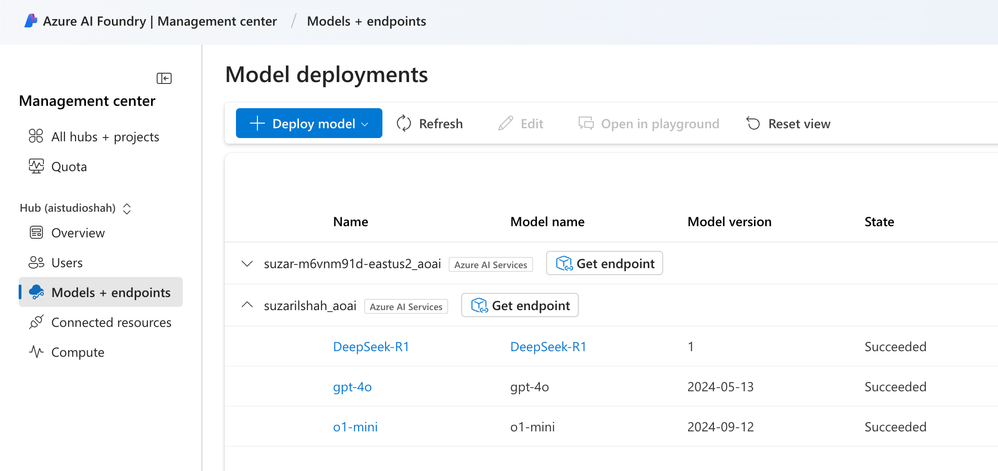Click the All hubs + projects icon
Image resolution: width=998 pixels, height=471 pixels.
36,136
